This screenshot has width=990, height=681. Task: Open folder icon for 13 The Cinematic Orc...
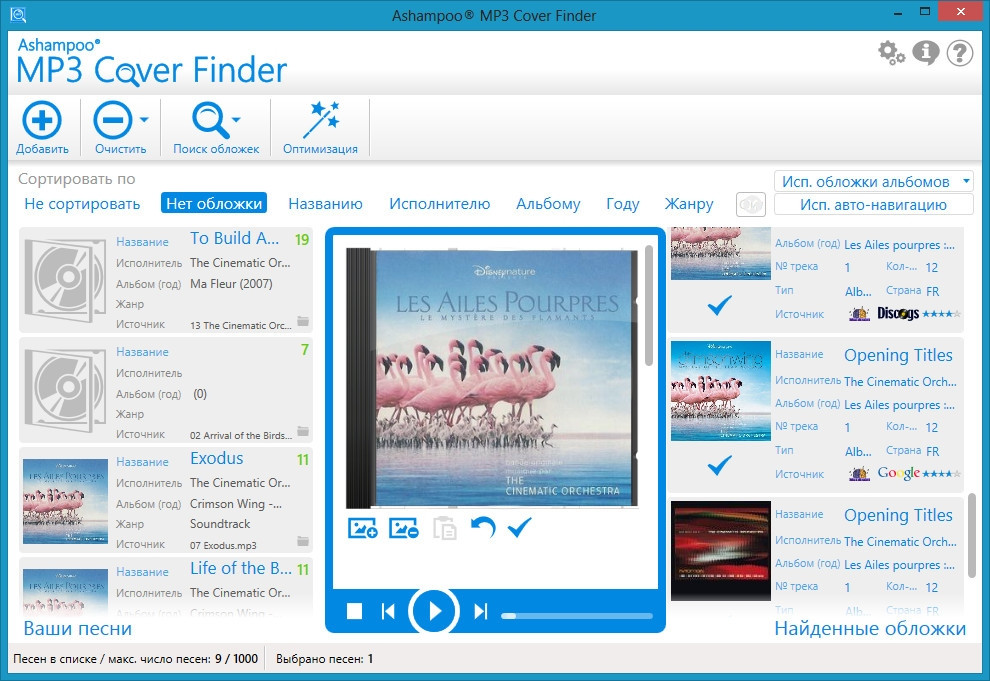(303, 321)
